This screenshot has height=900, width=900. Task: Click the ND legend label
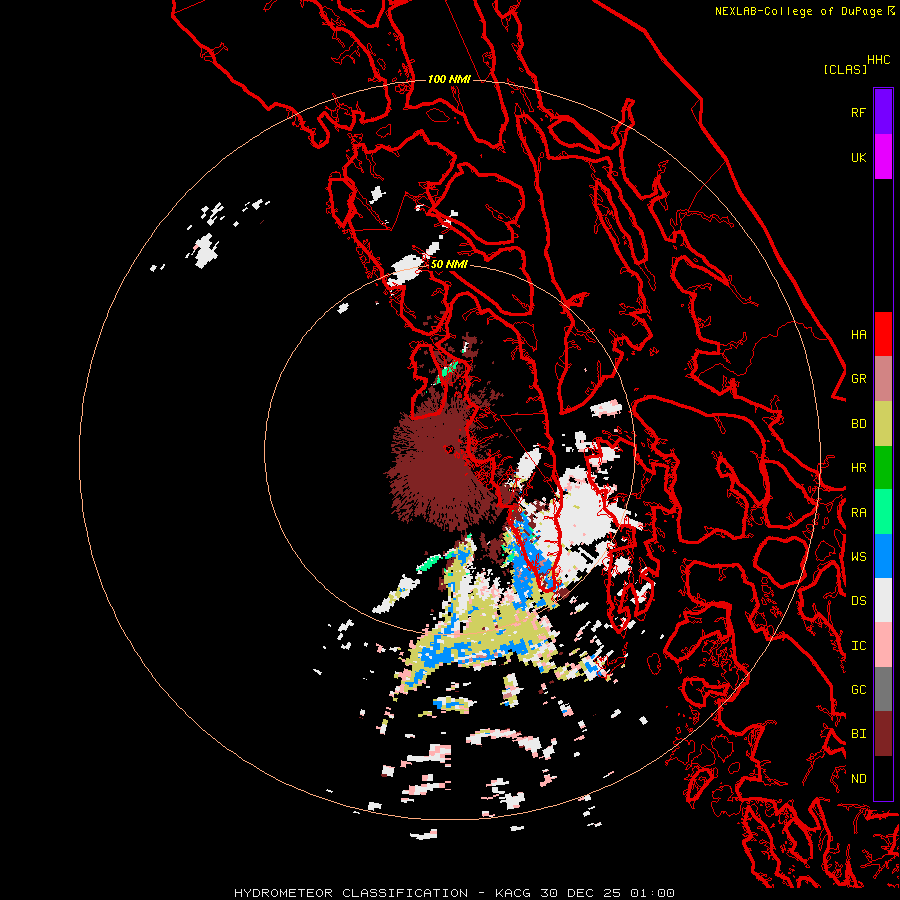pos(858,779)
